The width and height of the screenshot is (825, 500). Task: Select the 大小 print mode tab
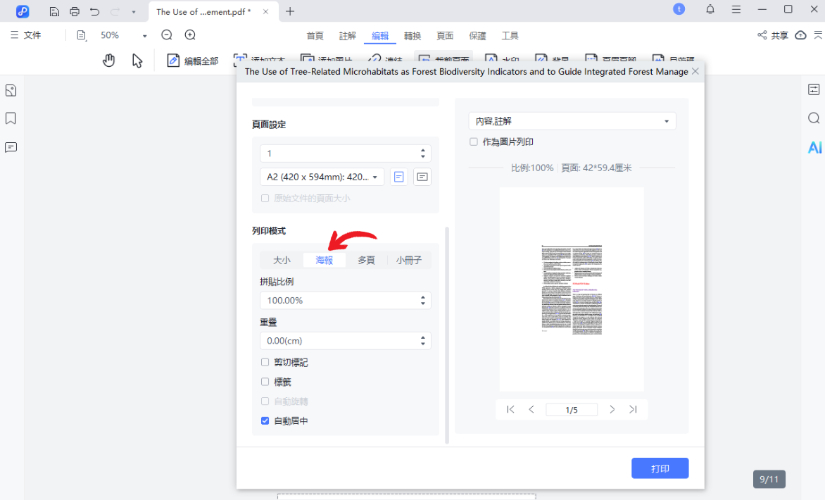click(x=282, y=260)
